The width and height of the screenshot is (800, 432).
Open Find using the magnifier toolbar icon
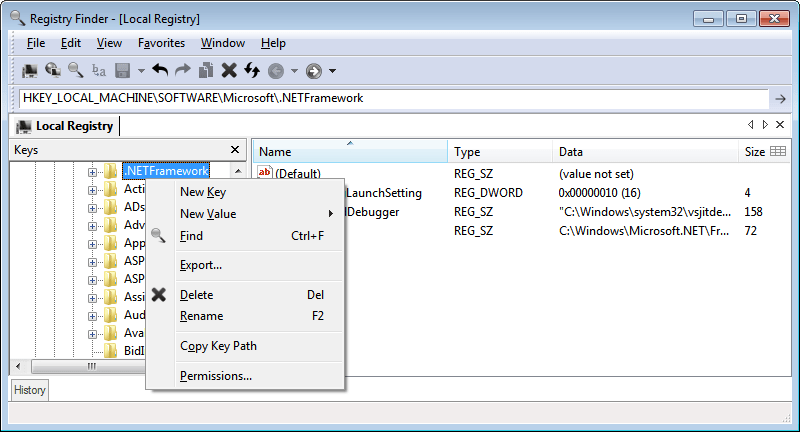point(75,70)
